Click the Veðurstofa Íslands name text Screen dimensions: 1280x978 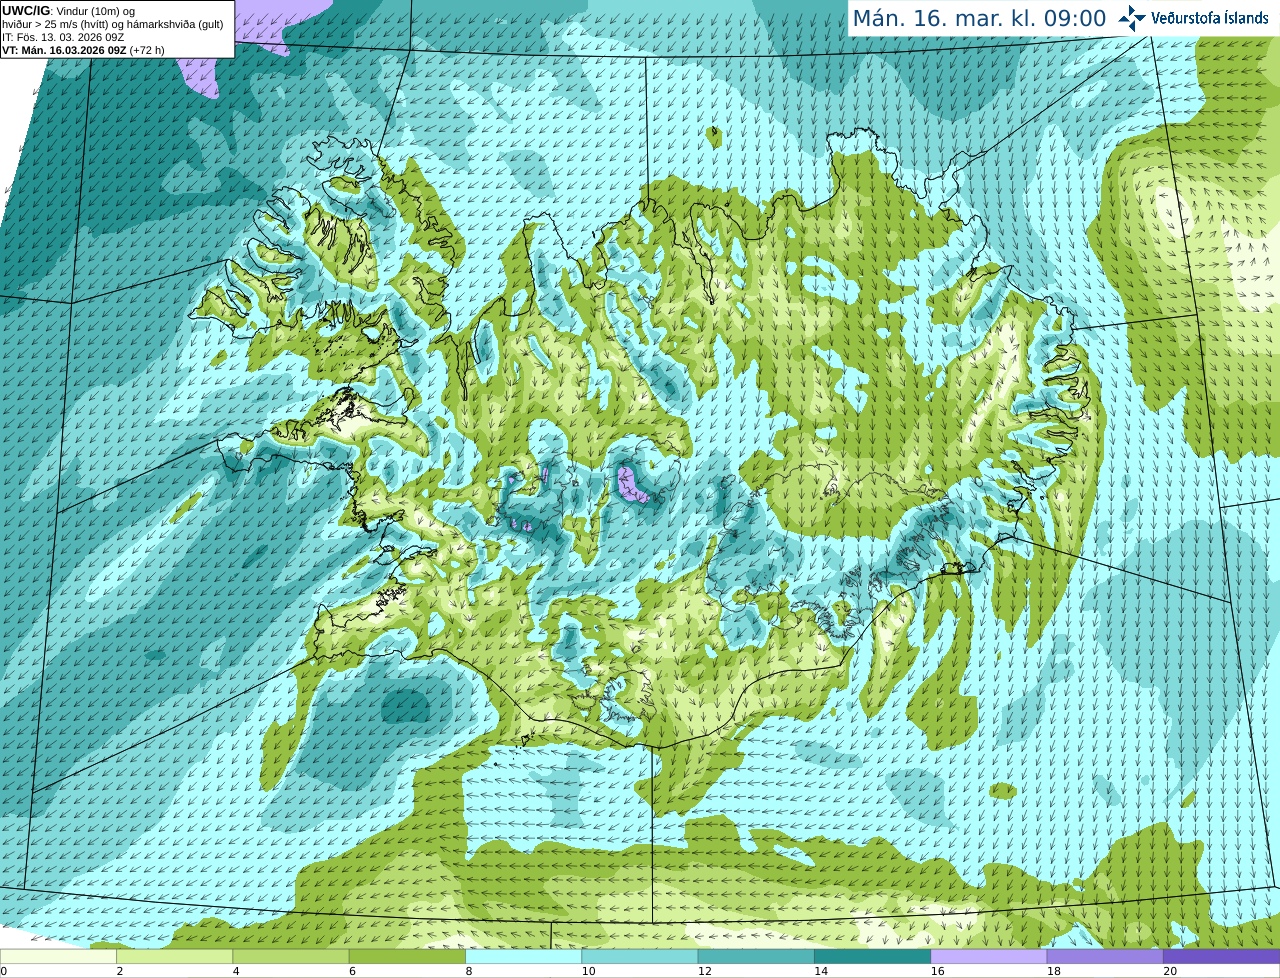[x=1210, y=18]
